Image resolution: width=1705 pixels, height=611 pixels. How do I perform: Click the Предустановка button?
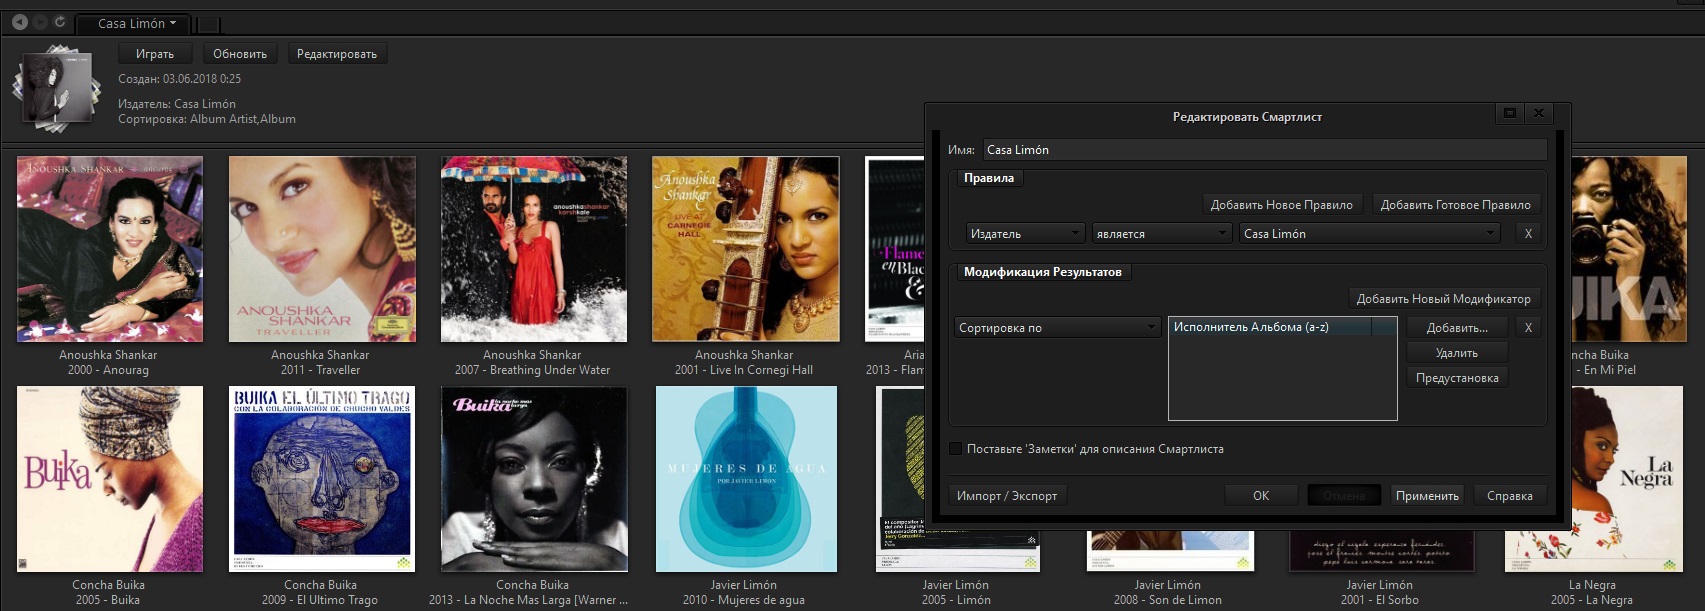(x=1457, y=378)
